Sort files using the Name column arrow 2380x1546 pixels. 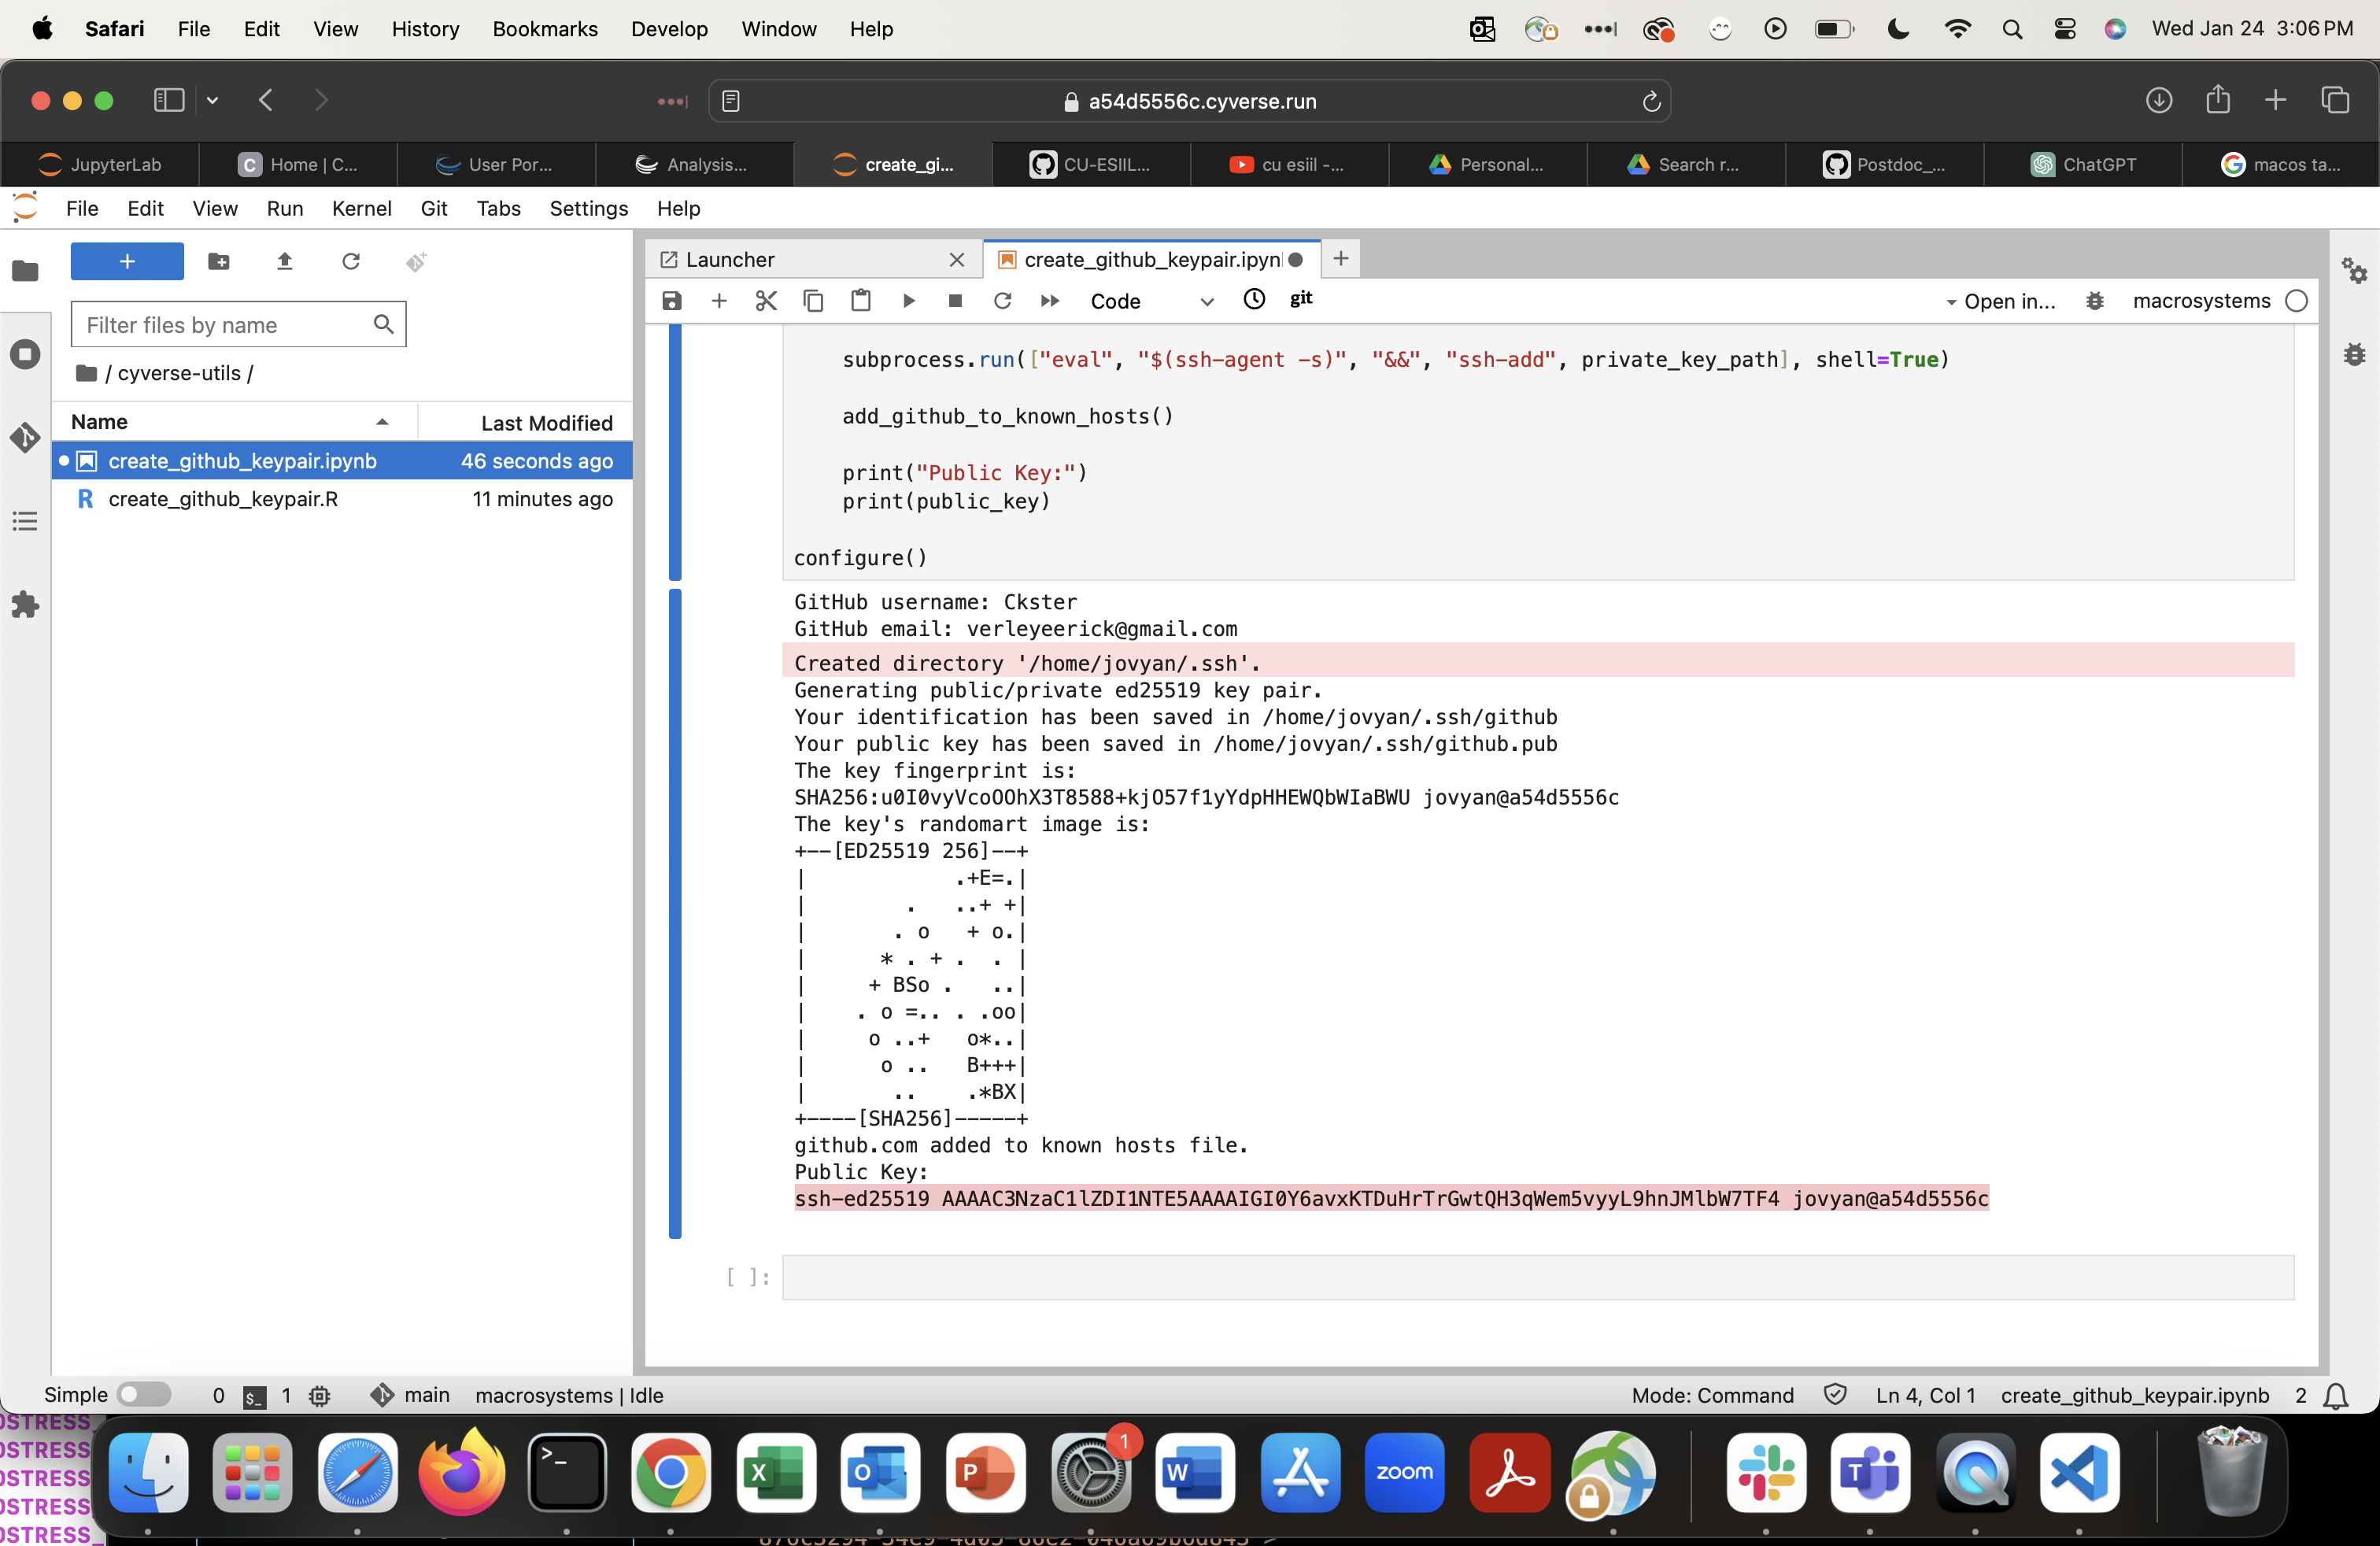(382, 422)
